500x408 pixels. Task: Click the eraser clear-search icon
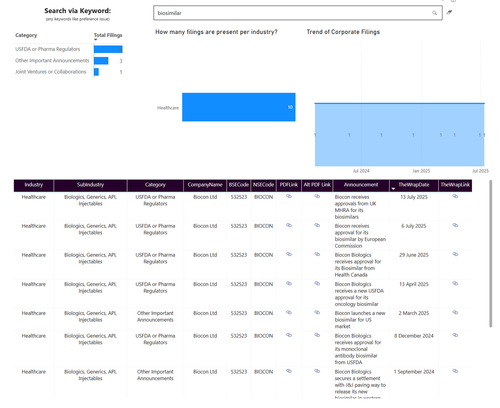click(449, 12)
